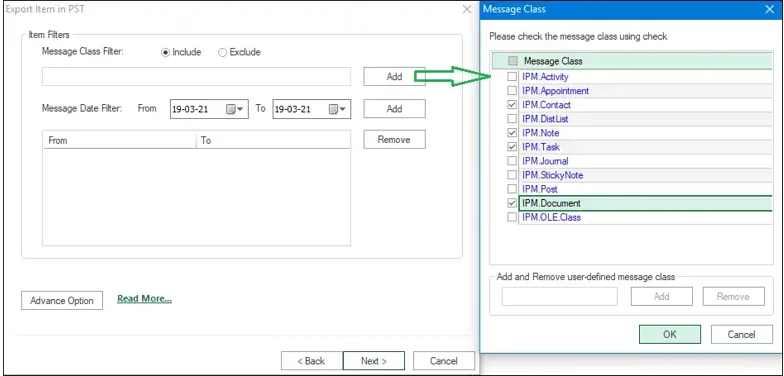Check the IPM.Appointment checkbox
This screenshot has width=784, height=376.
click(512, 90)
